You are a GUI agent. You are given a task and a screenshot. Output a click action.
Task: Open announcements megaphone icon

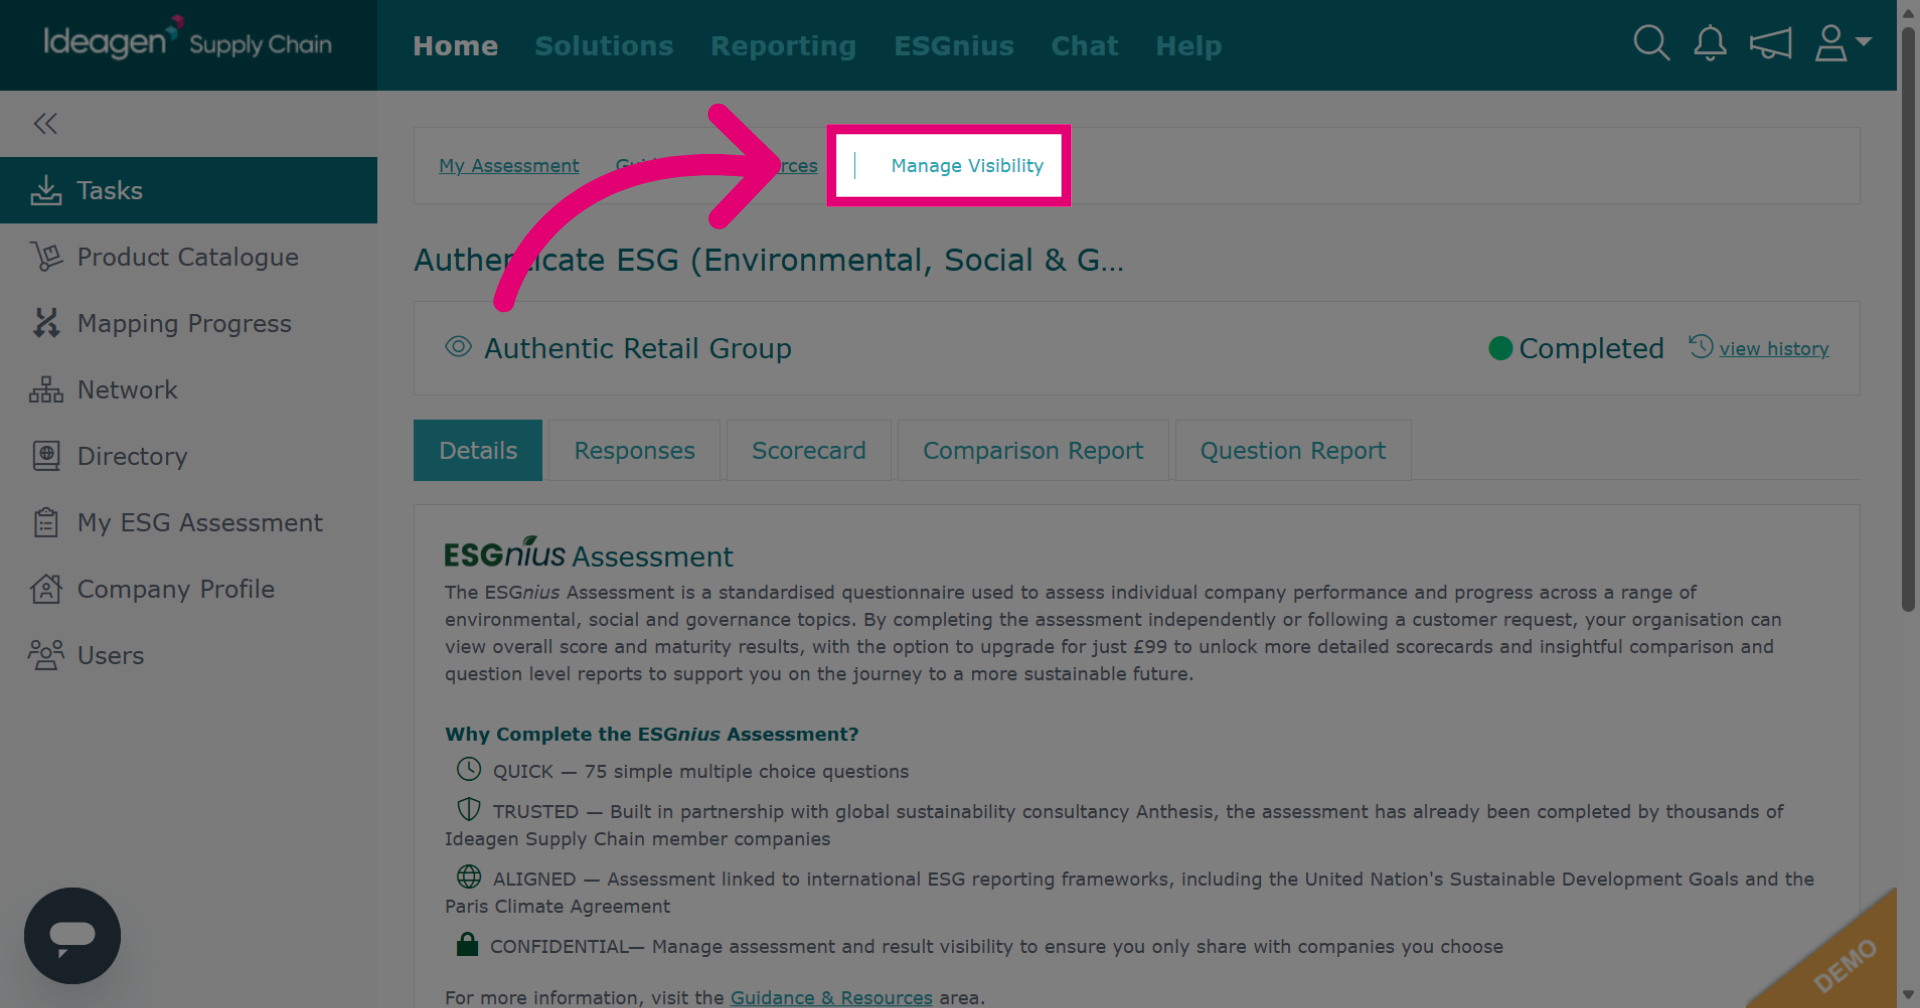point(1770,43)
